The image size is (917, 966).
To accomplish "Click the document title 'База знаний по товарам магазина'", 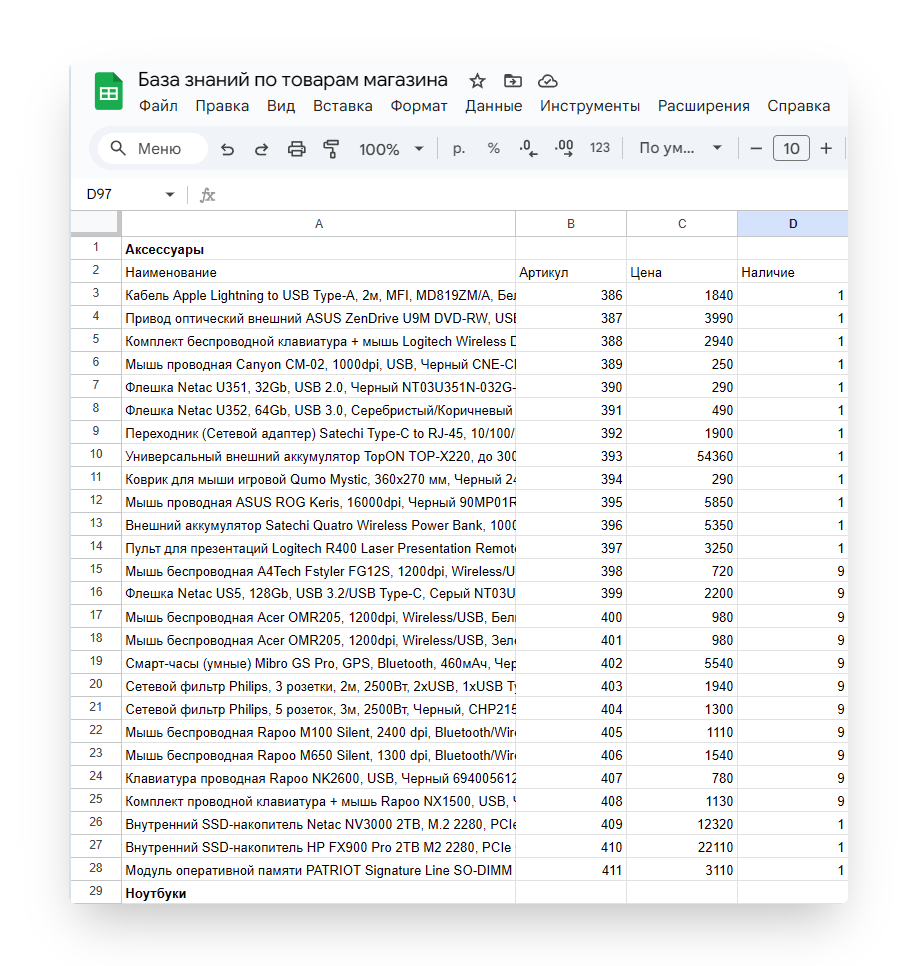I will pos(293,80).
